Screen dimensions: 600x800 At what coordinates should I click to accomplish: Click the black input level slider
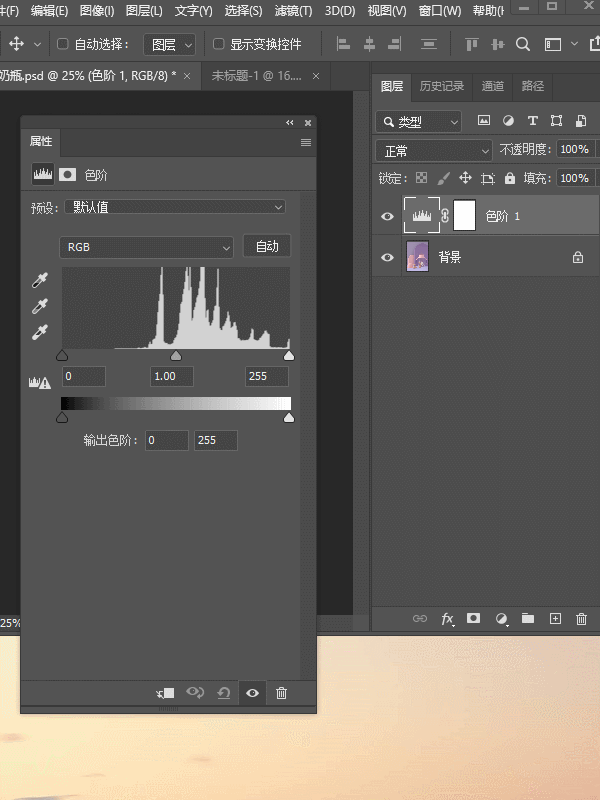coord(62,356)
